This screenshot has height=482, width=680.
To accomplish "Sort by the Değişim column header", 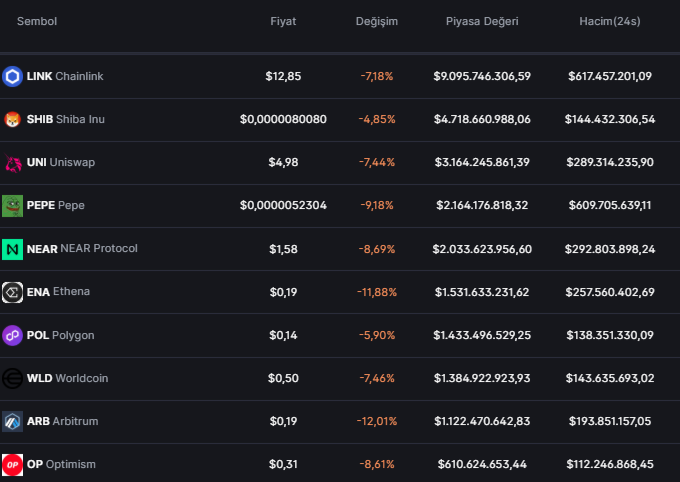I will coord(376,21).
